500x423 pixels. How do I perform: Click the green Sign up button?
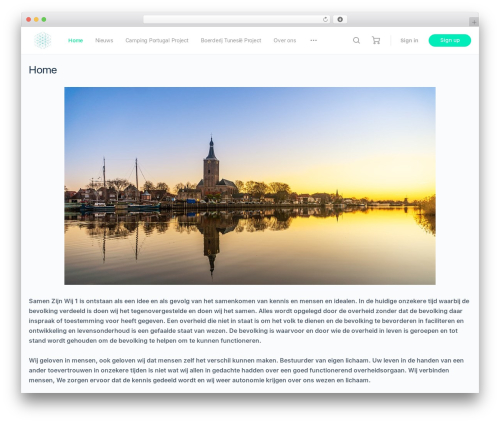450,40
